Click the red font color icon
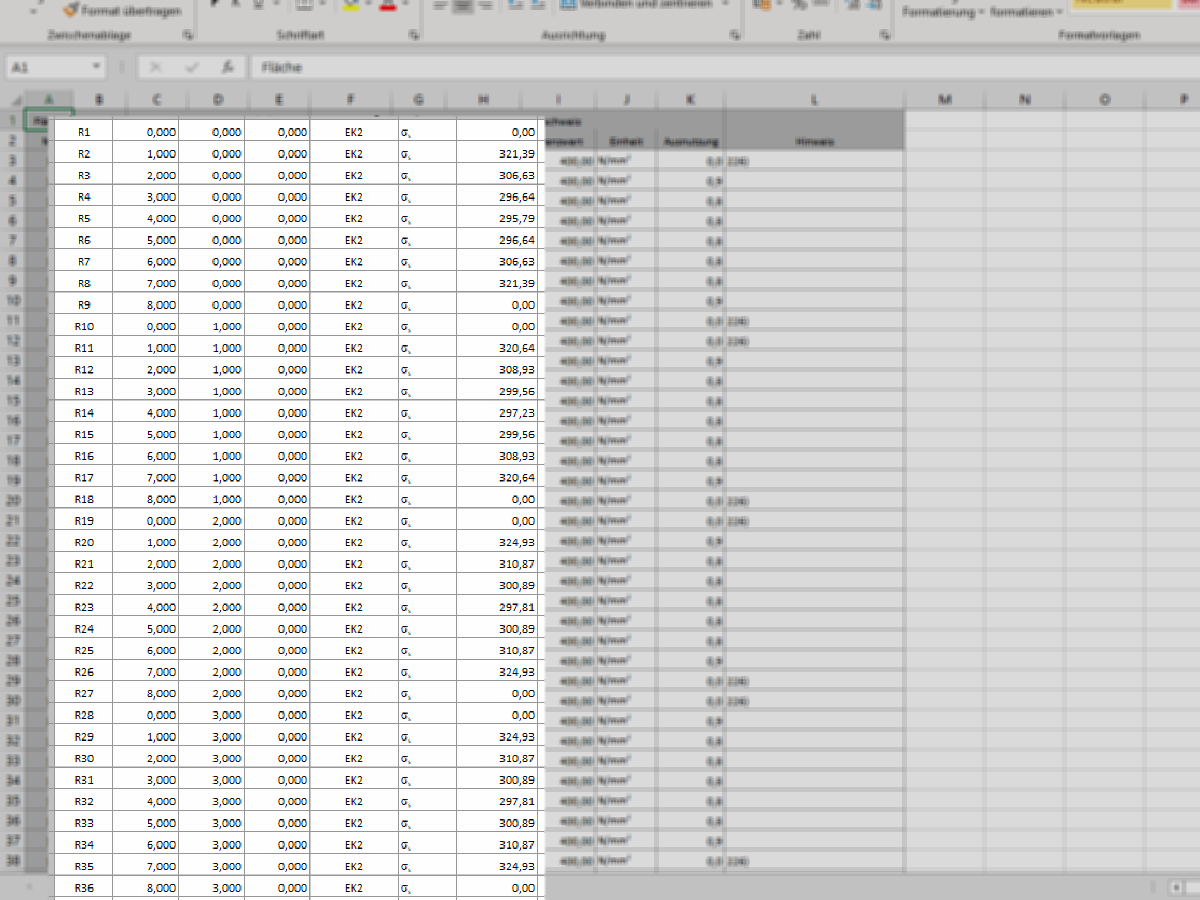Screen dimensions: 1200x900 coord(387,5)
